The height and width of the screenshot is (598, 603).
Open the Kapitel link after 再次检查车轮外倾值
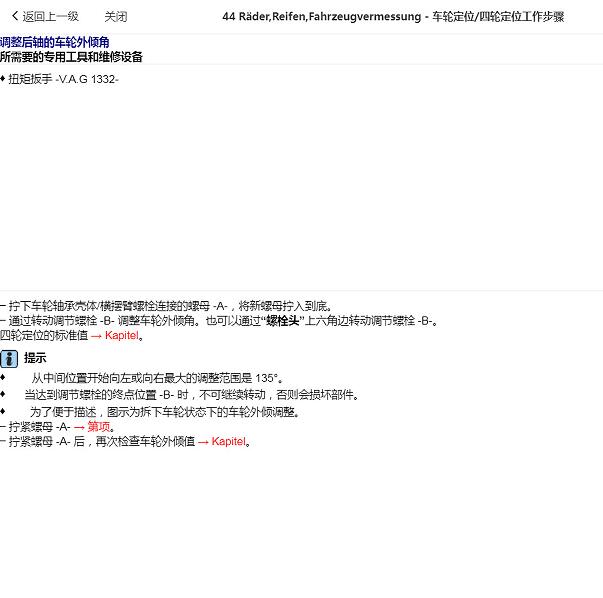[228, 441]
